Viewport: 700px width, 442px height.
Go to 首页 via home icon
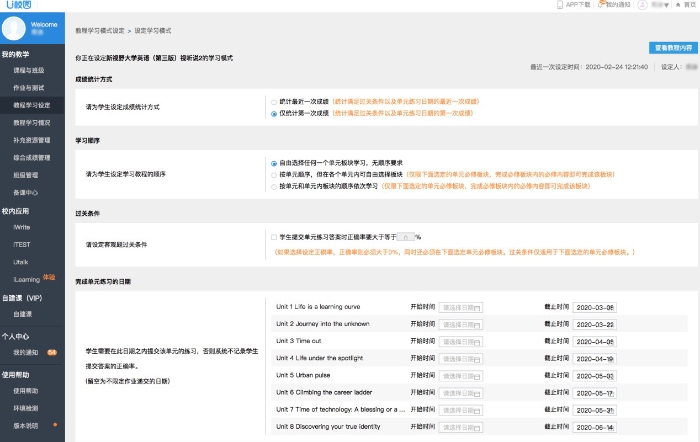tap(677, 5)
